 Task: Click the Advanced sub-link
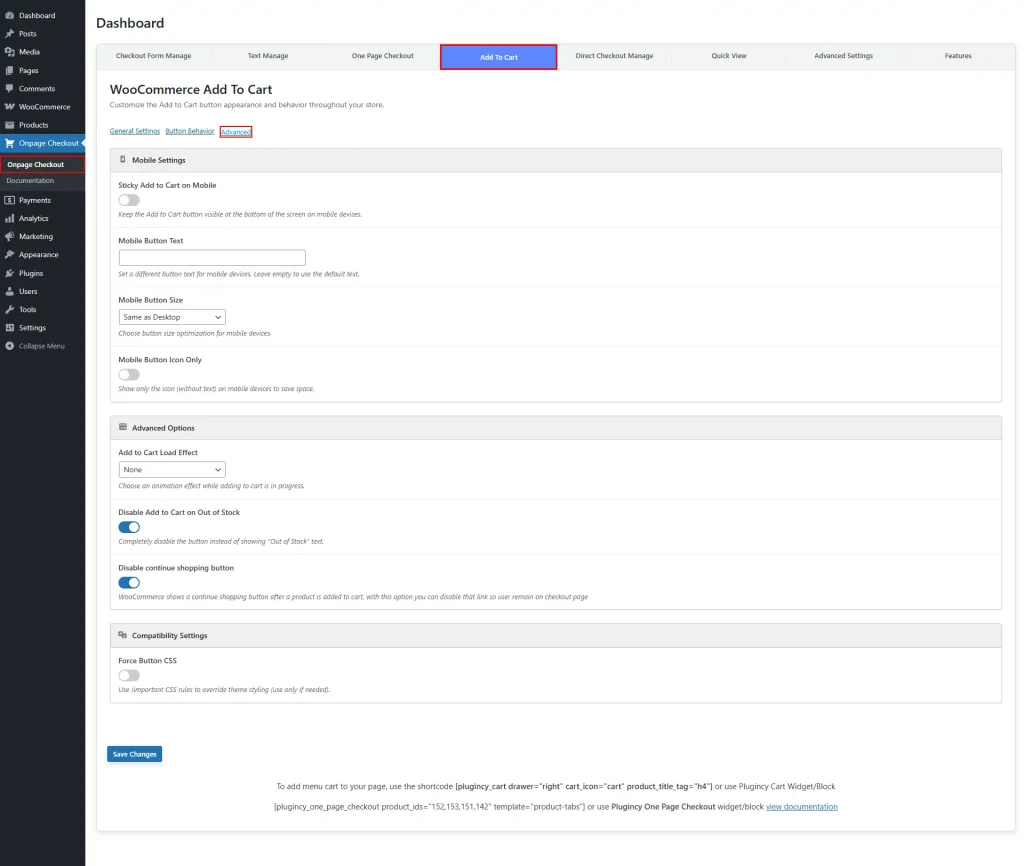tap(236, 132)
